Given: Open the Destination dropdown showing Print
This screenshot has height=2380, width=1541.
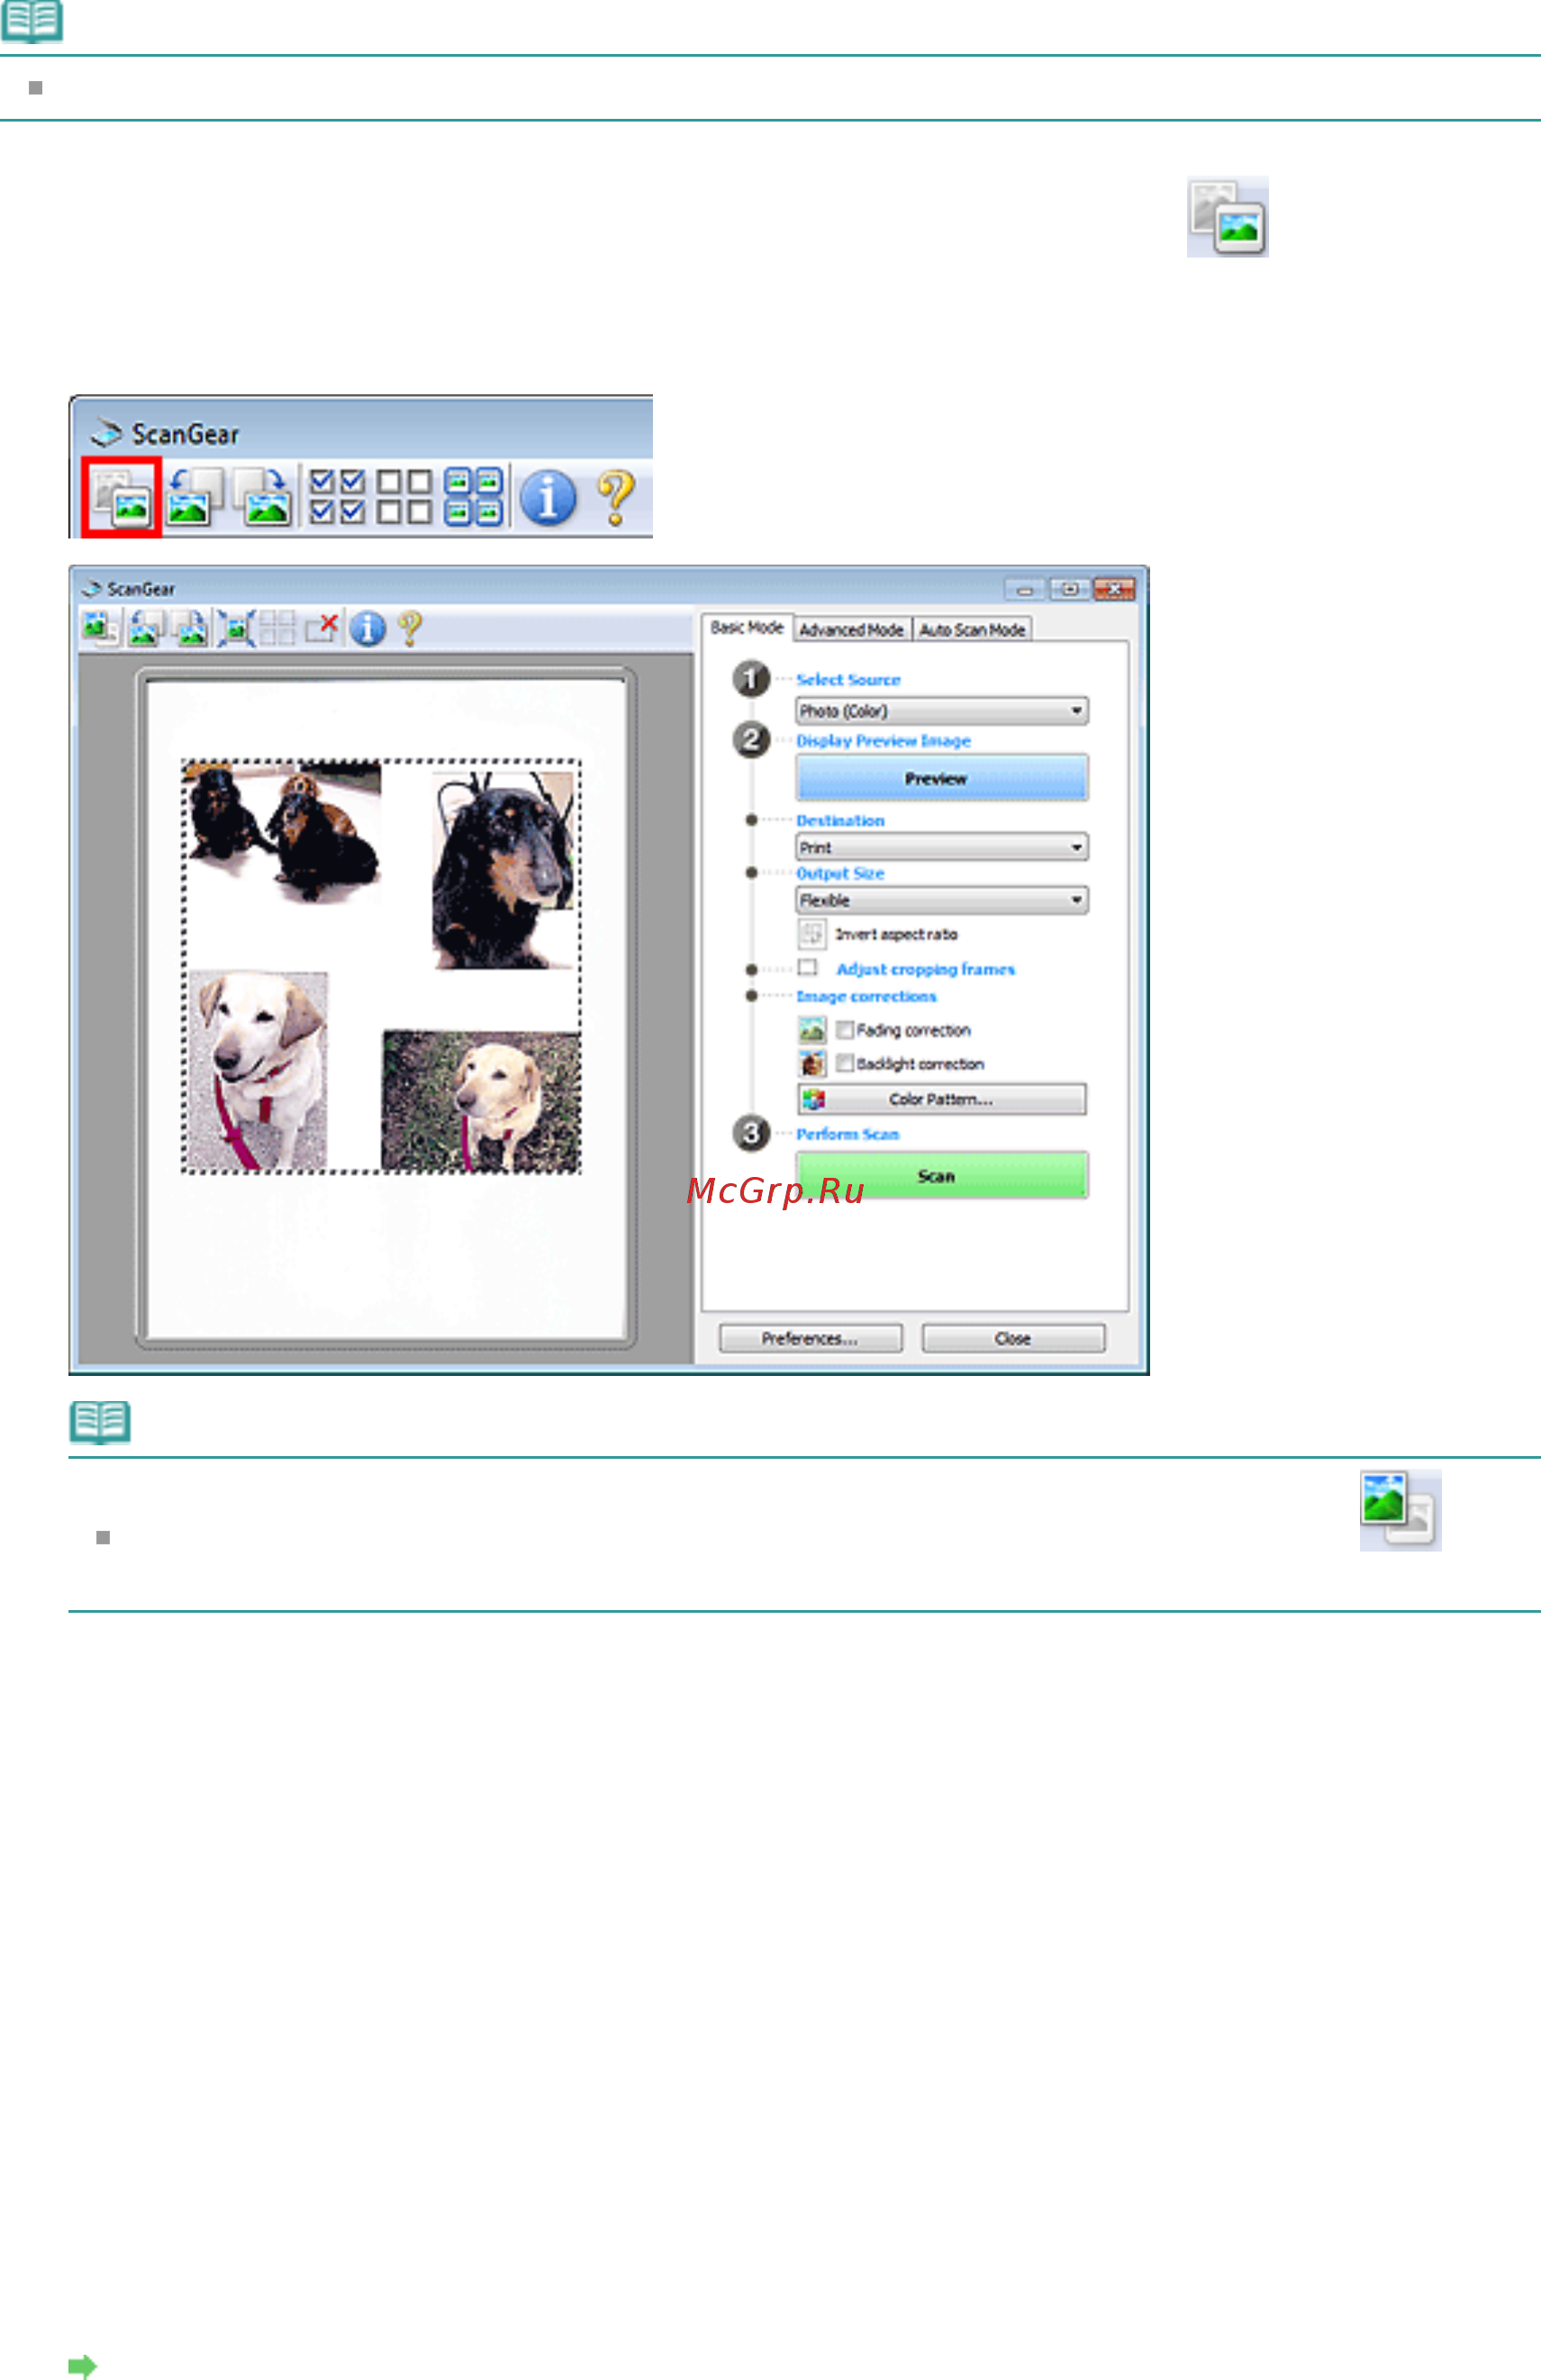Looking at the screenshot, I should point(942,847).
